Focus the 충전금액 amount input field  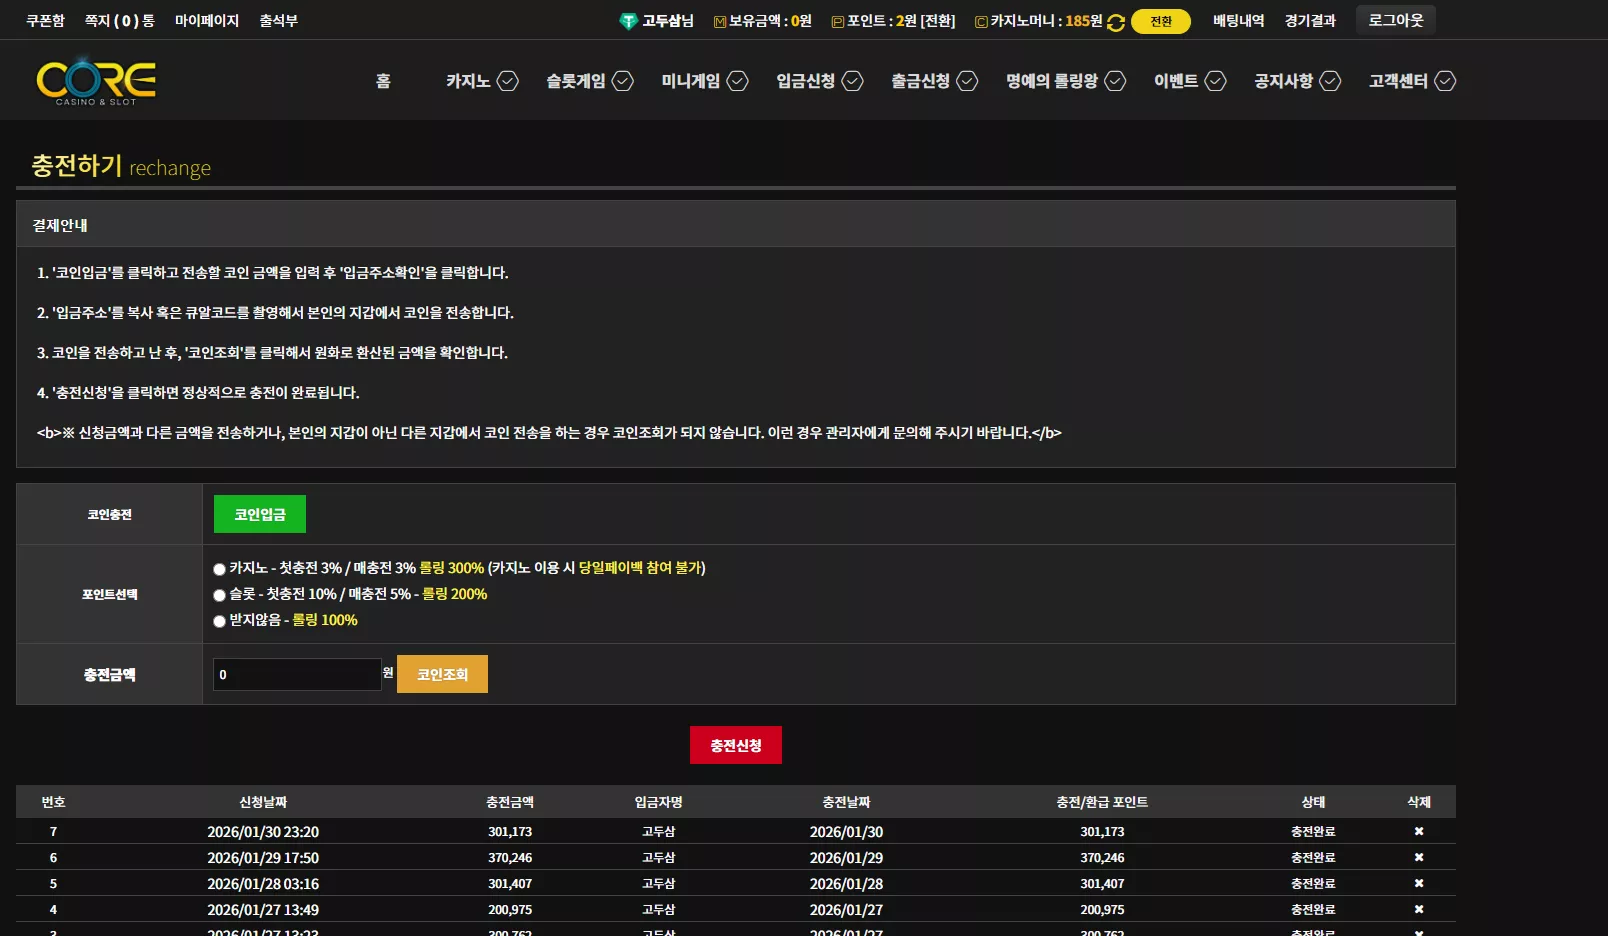click(297, 674)
